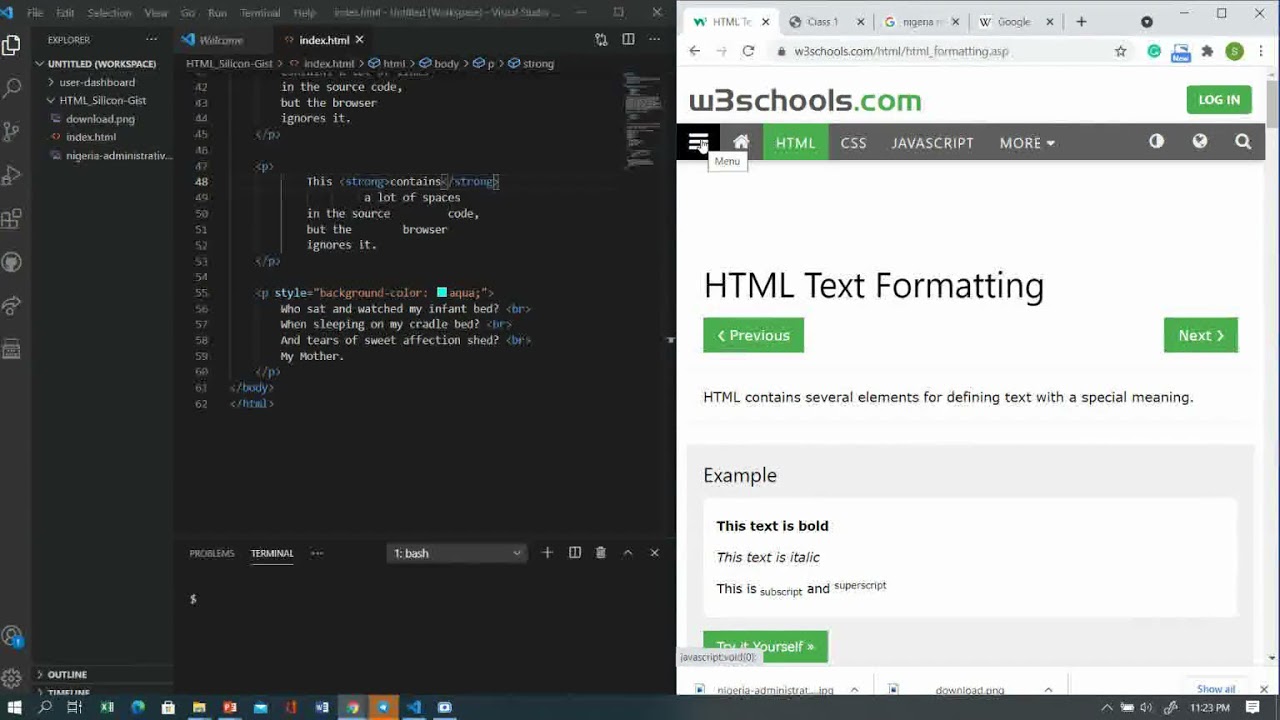Viewport: 1280px width, 720px height.
Task: Open the Accounts icon in VS Code
Action: point(12,637)
